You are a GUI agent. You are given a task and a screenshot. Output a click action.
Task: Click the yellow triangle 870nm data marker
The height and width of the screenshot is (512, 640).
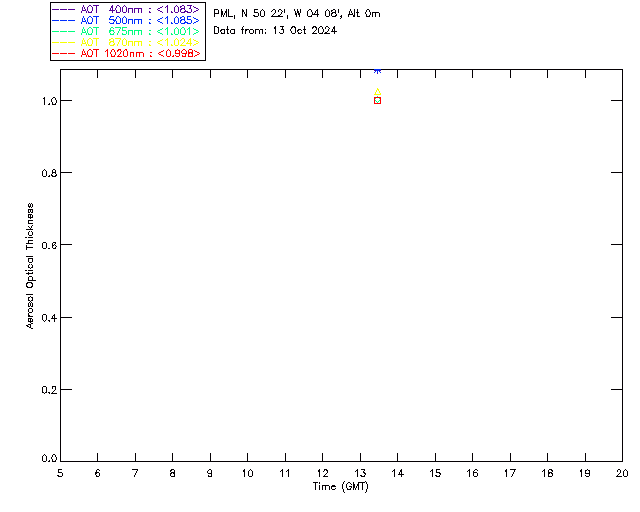(377, 92)
